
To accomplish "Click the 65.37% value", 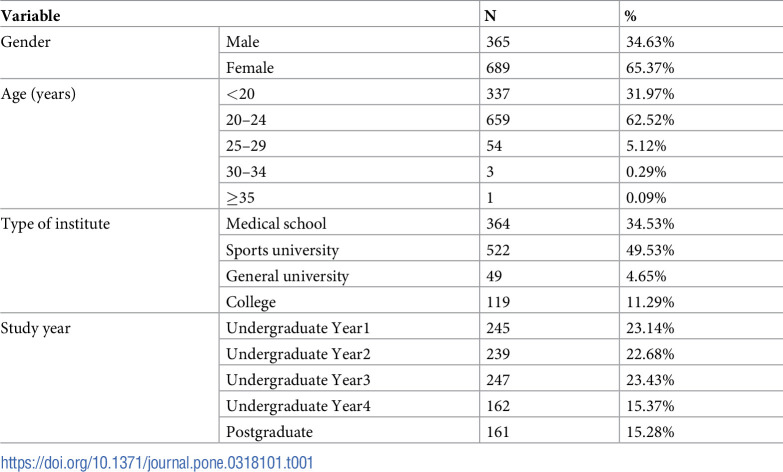I will (x=648, y=67).
